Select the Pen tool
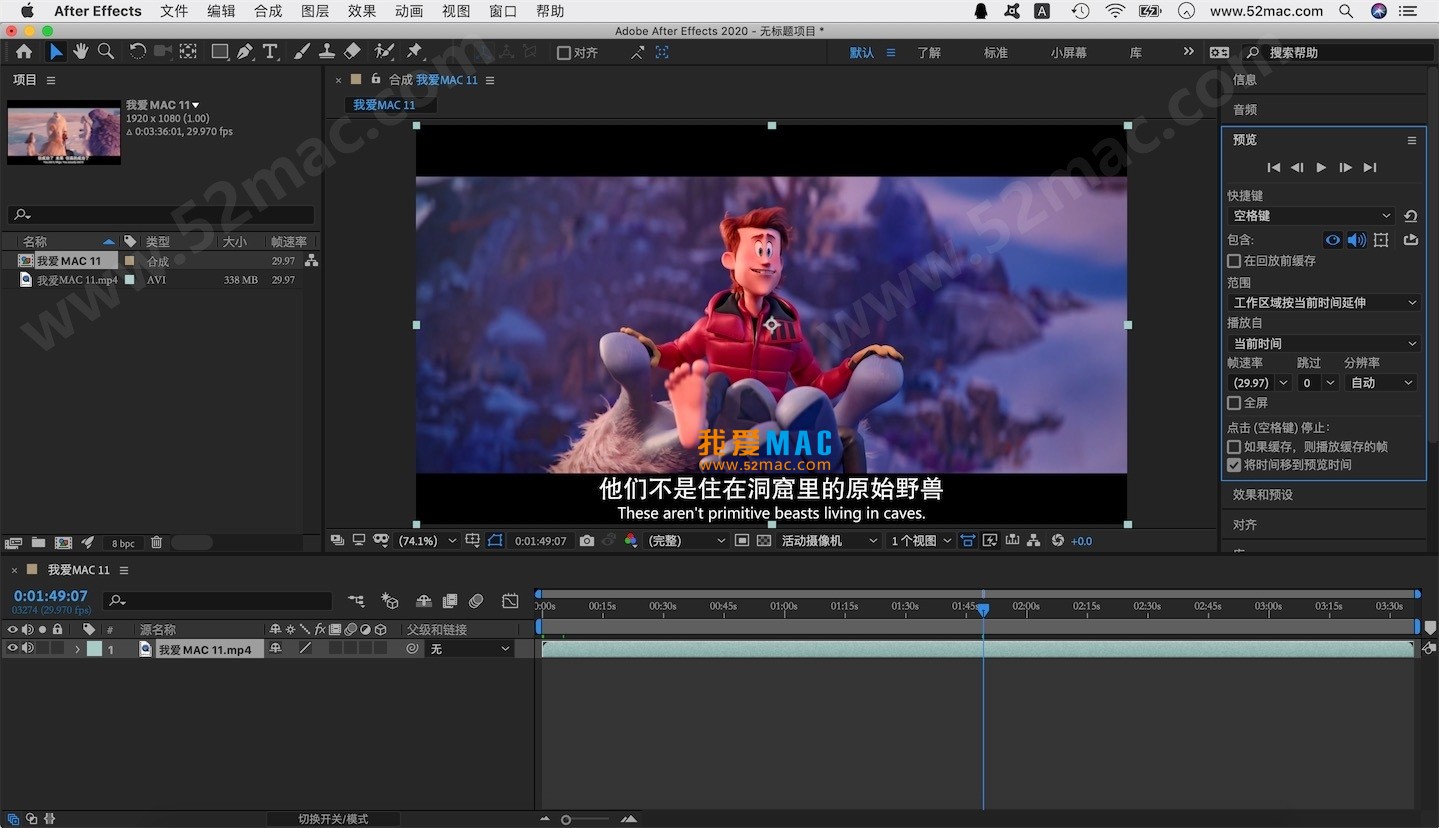 point(245,52)
